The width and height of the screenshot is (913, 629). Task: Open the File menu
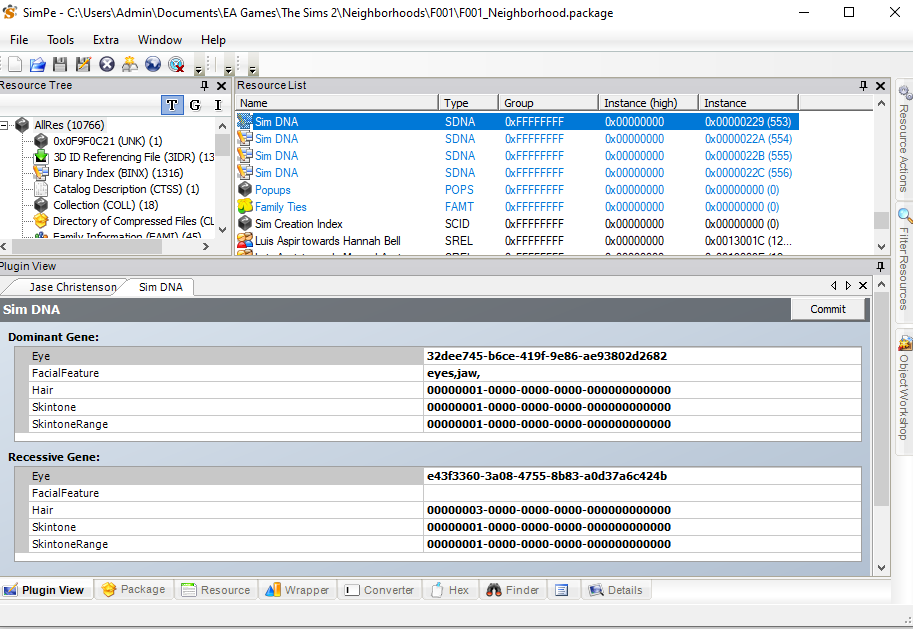(19, 40)
